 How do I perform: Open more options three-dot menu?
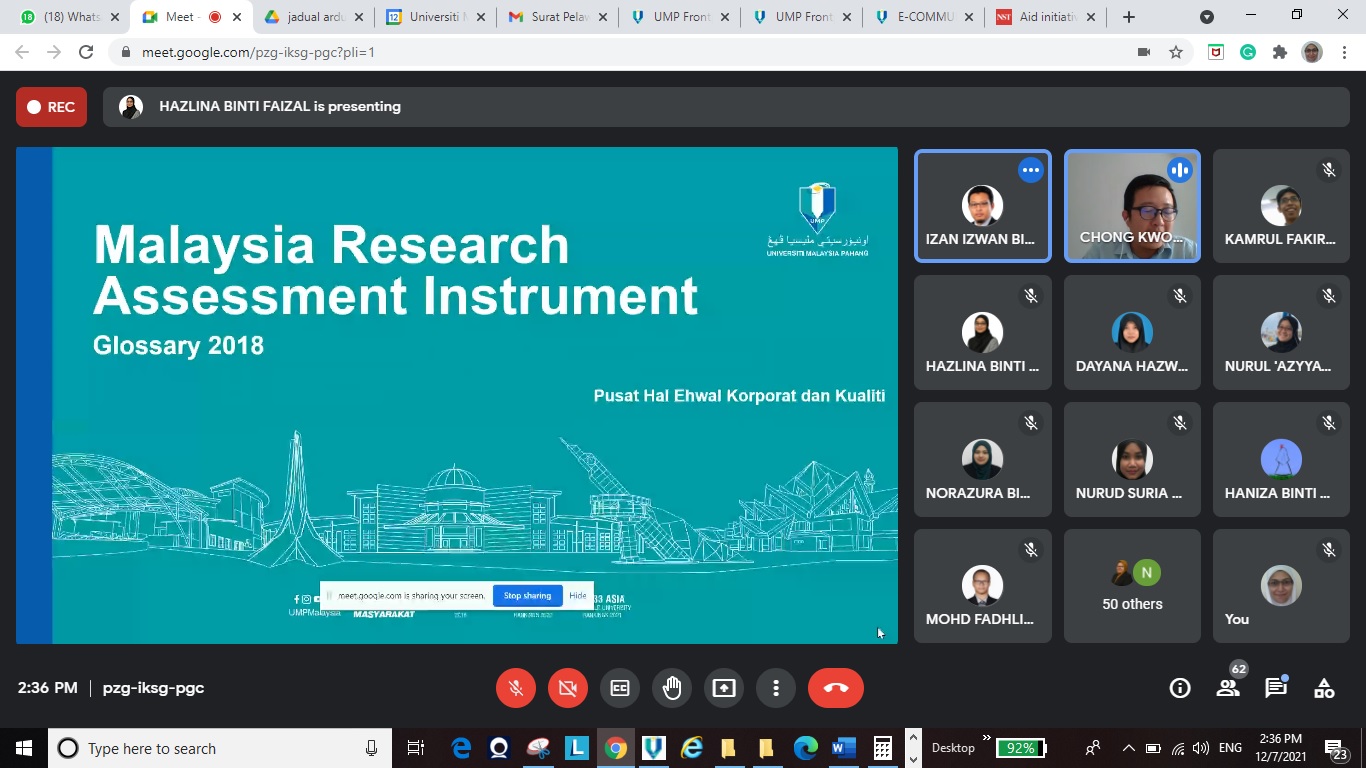coord(776,688)
